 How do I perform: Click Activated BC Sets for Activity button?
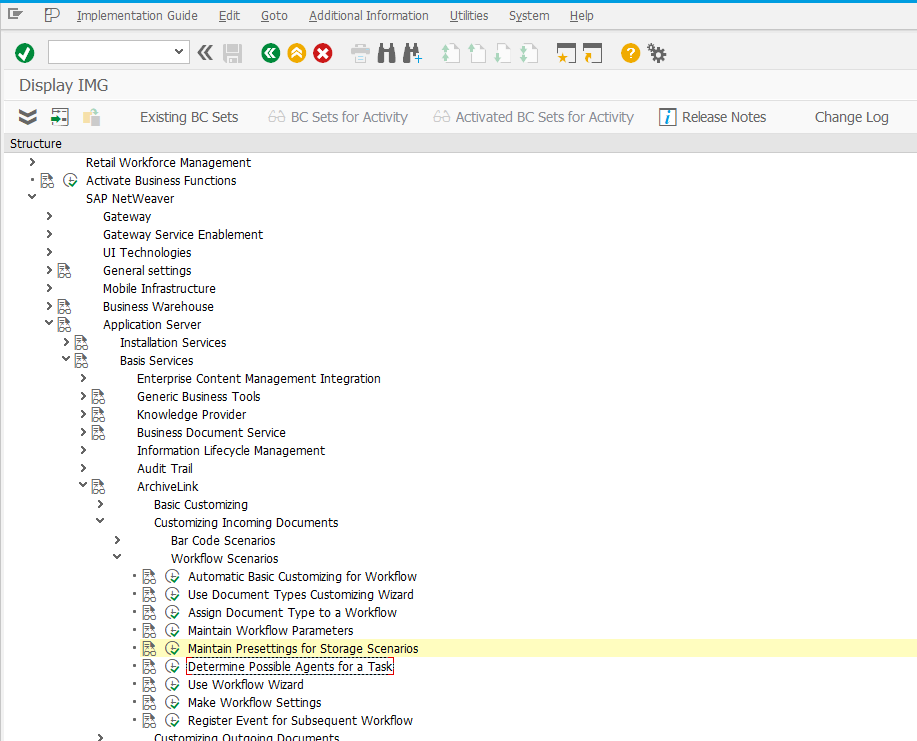(x=533, y=117)
